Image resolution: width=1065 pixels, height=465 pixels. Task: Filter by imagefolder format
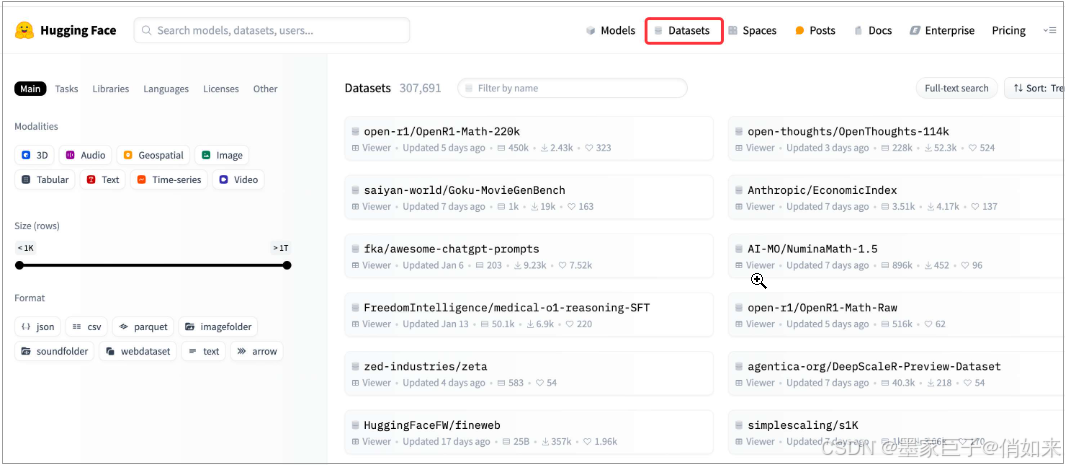(x=218, y=327)
